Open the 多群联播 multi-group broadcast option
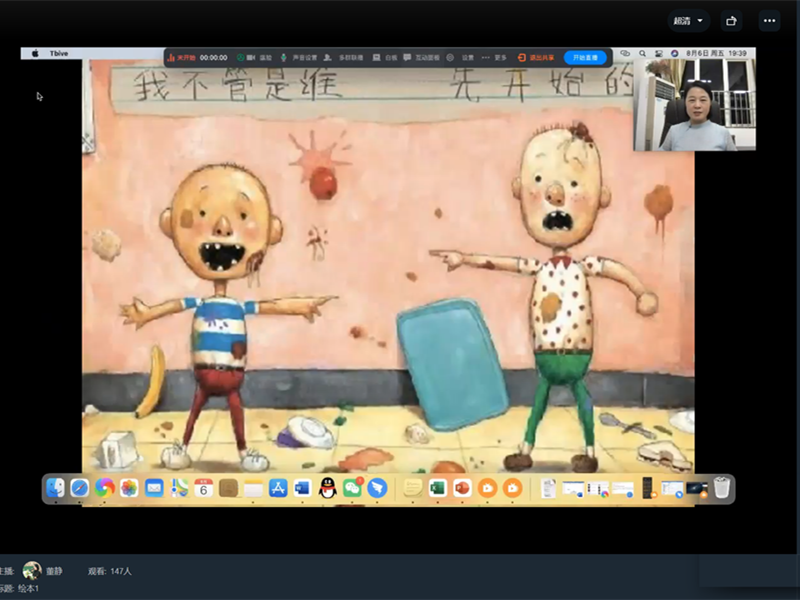 click(344, 58)
